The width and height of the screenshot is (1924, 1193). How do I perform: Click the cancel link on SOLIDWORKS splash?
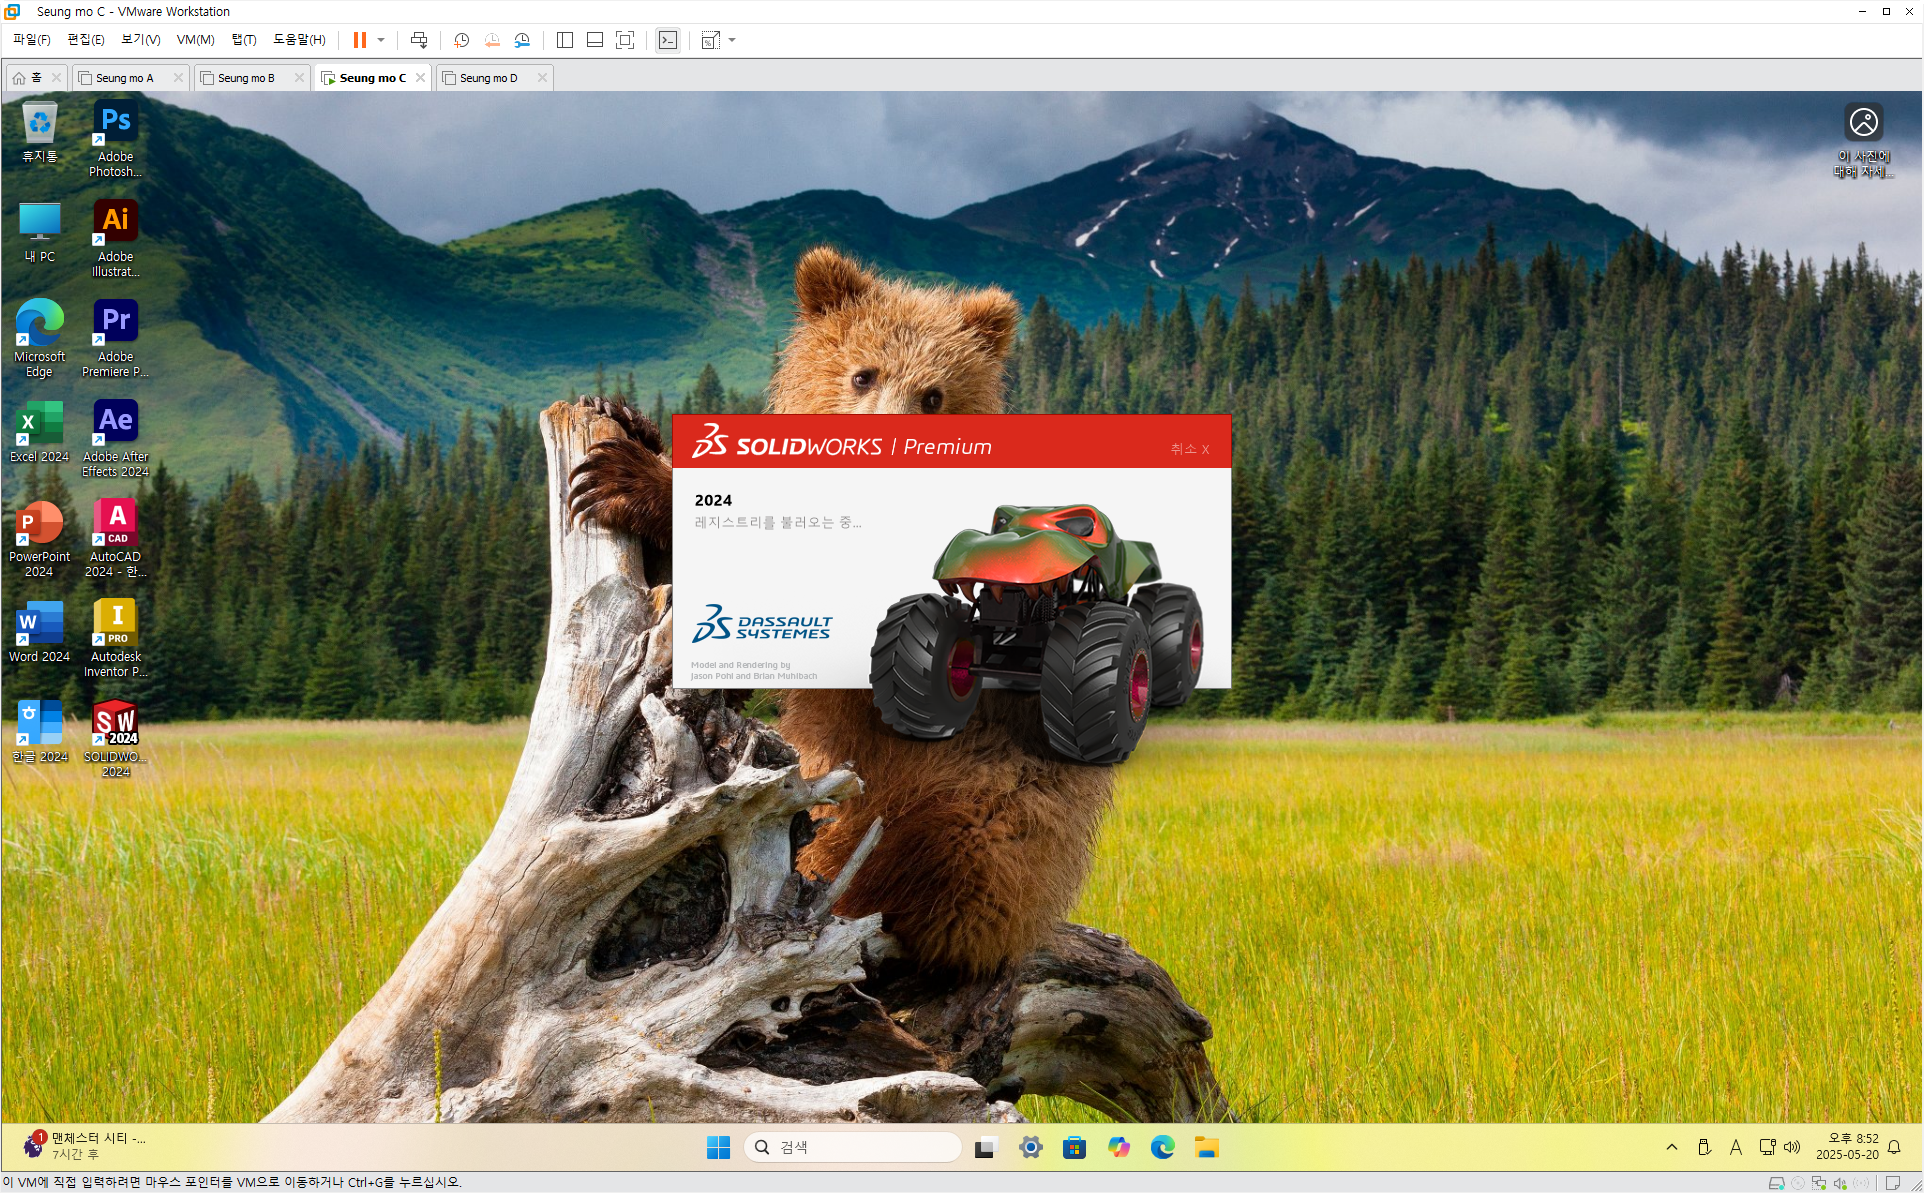(x=1189, y=449)
